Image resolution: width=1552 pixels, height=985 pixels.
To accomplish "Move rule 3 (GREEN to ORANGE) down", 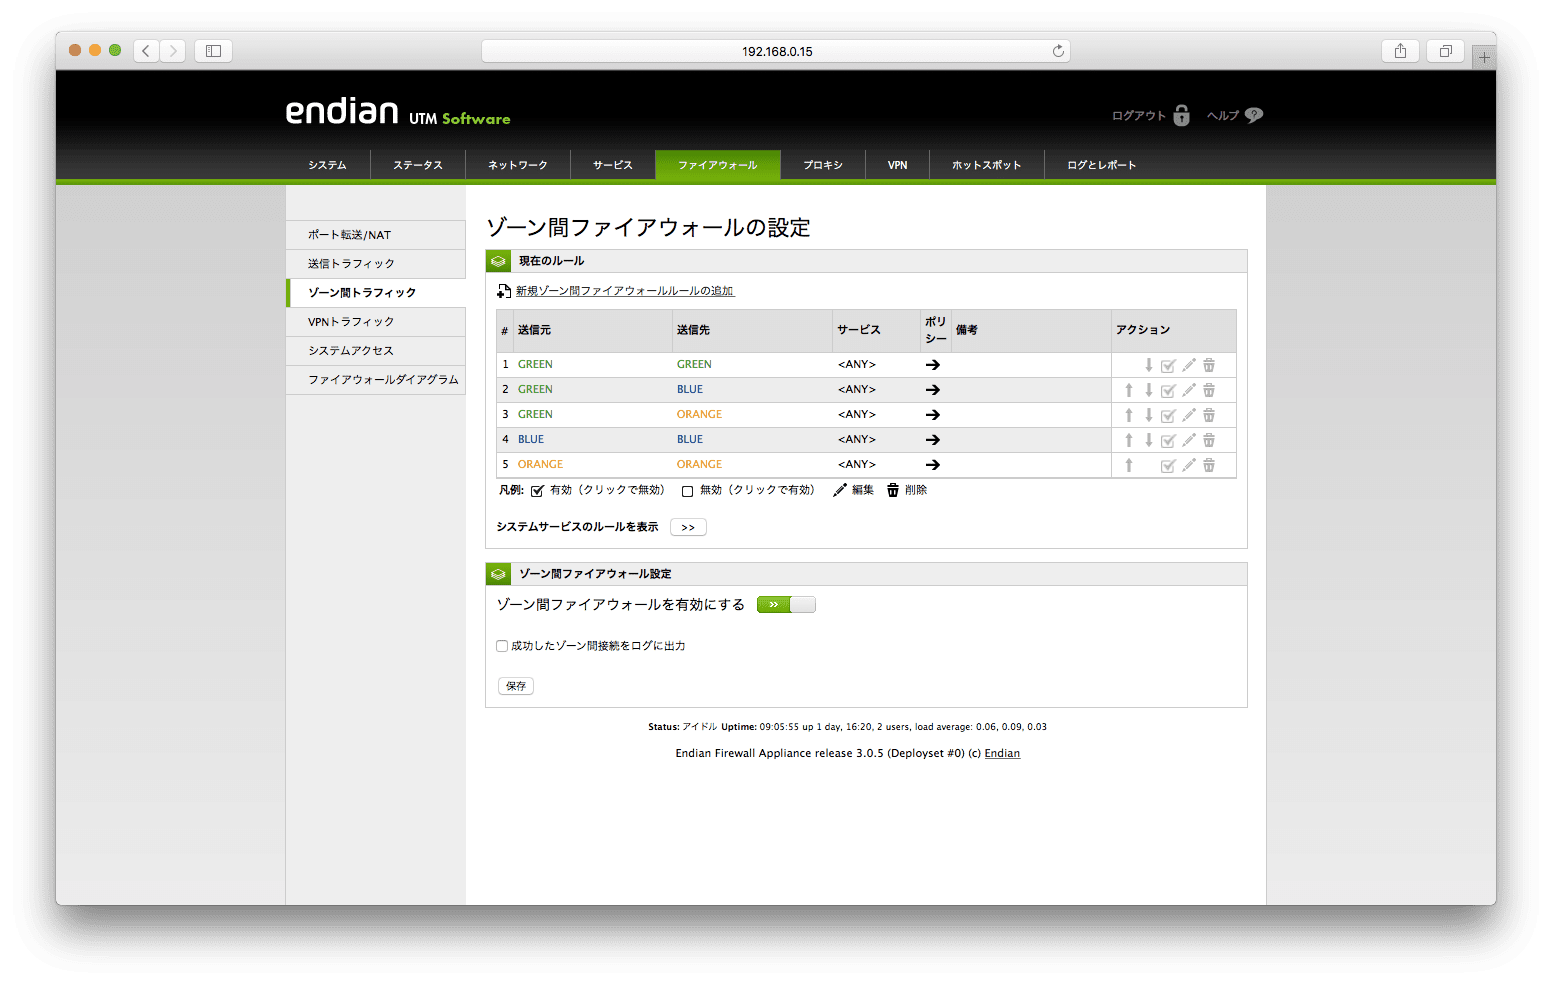I will [1149, 415].
